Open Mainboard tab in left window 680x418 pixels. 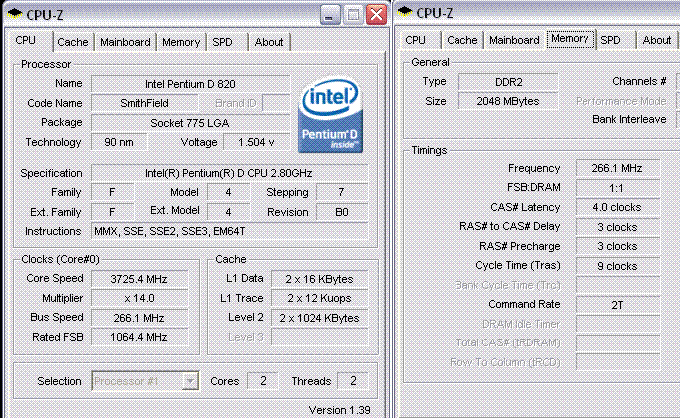click(125, 42)
